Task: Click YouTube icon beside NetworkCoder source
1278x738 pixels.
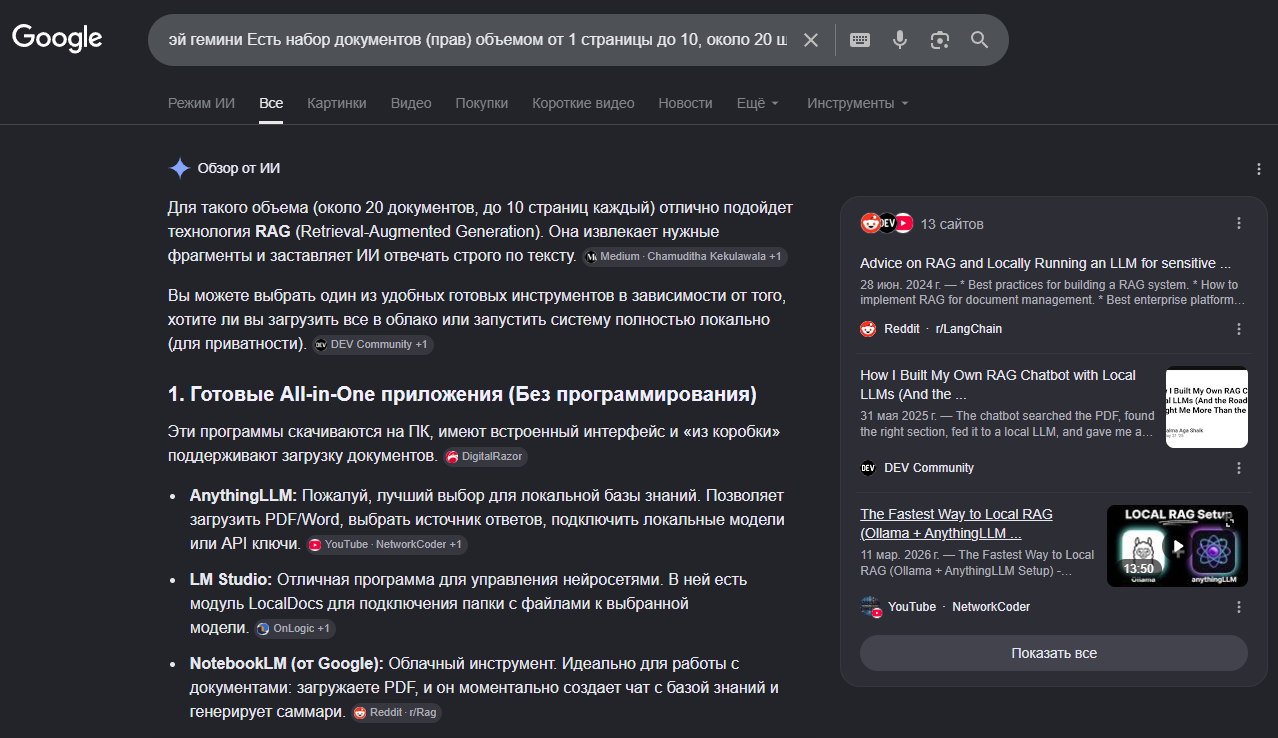Action: [x=870, y=606]
